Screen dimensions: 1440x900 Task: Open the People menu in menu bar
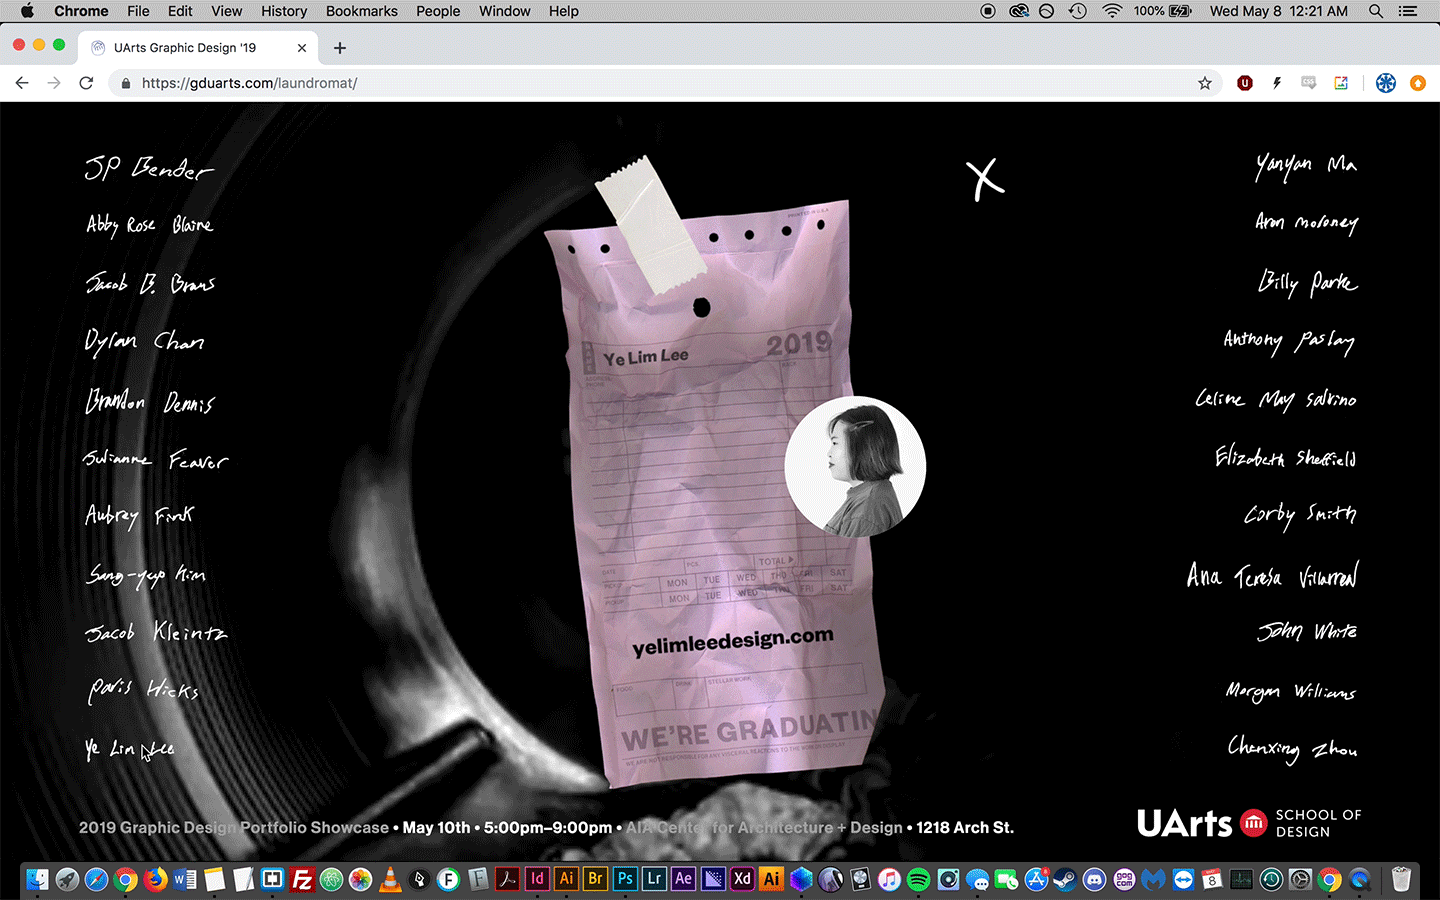click(438, 11)
